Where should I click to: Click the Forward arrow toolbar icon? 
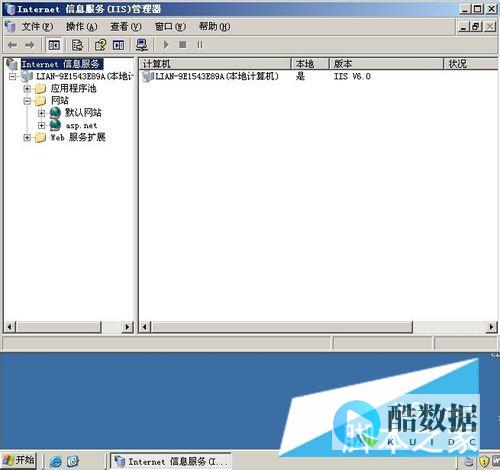pyautogui.click(x=30, y=45)
